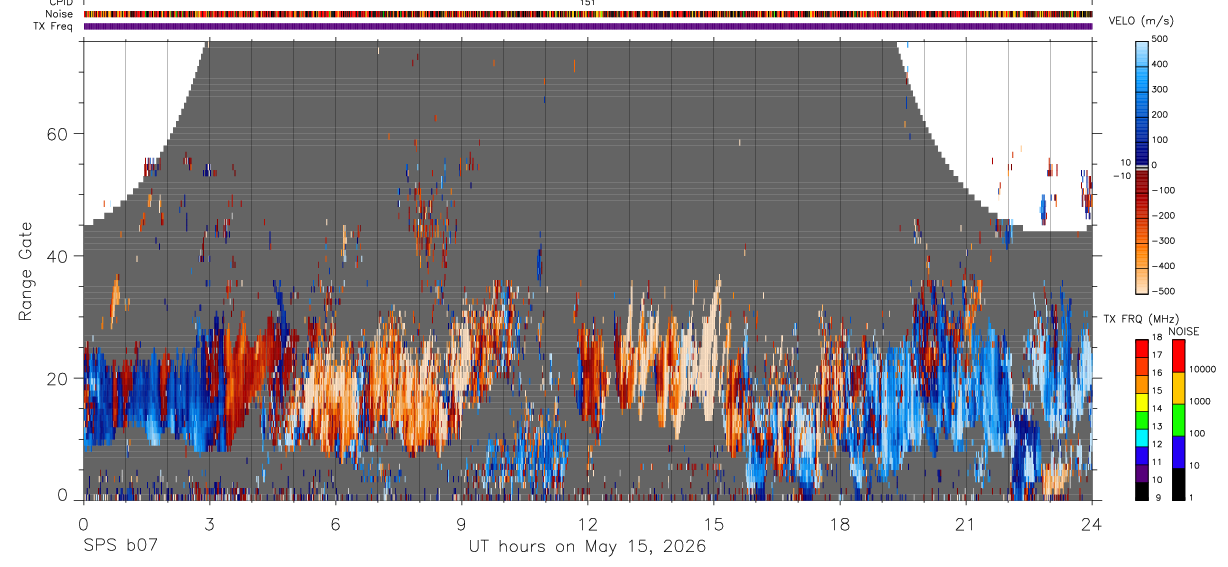Viewport: 1228px width, 567px height.
Task: Click the '−300' velocity scale label
Action: [1164, 241]
